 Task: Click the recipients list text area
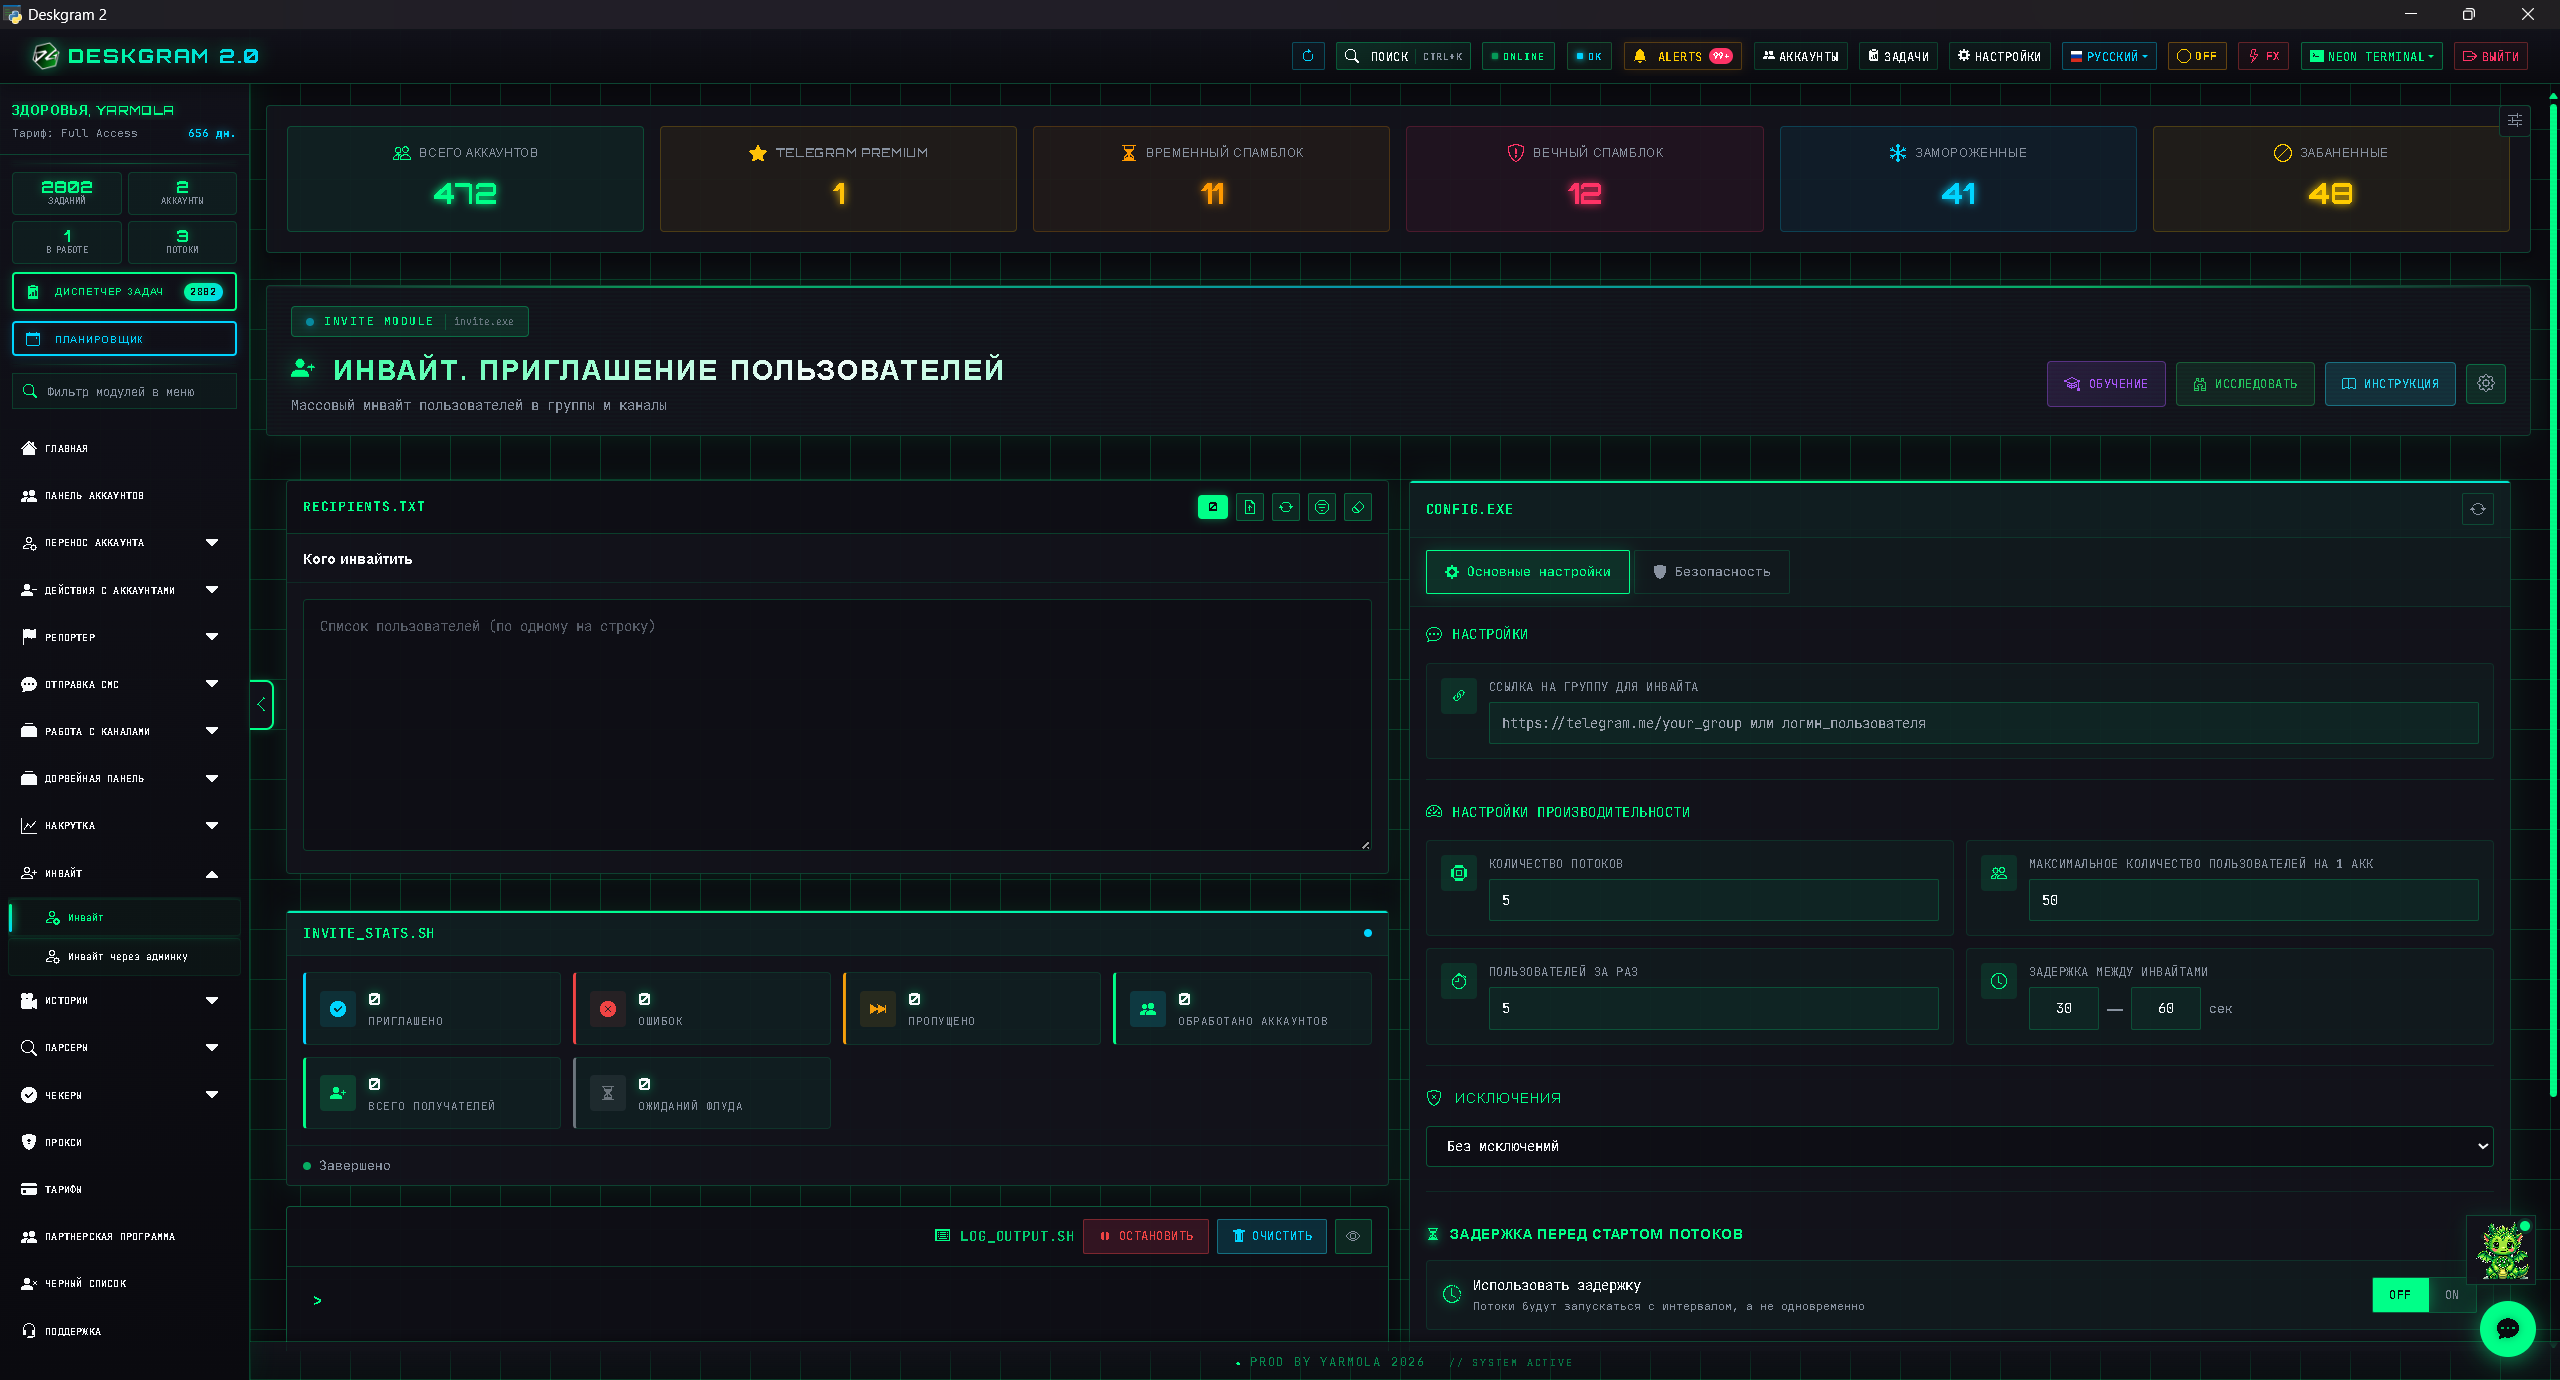point(837,725)
